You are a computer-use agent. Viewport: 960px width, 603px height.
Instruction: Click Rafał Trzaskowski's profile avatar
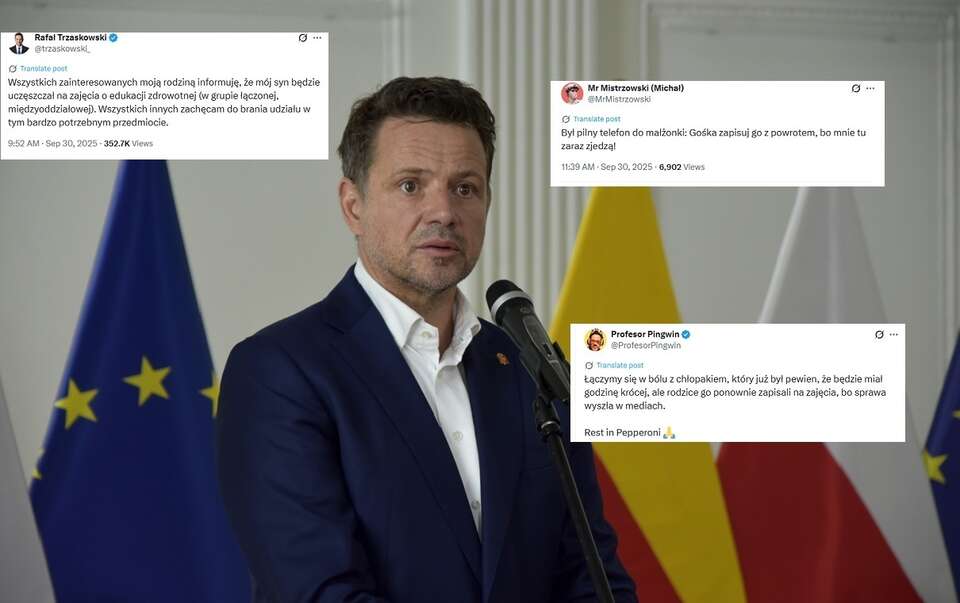[19, 43]
